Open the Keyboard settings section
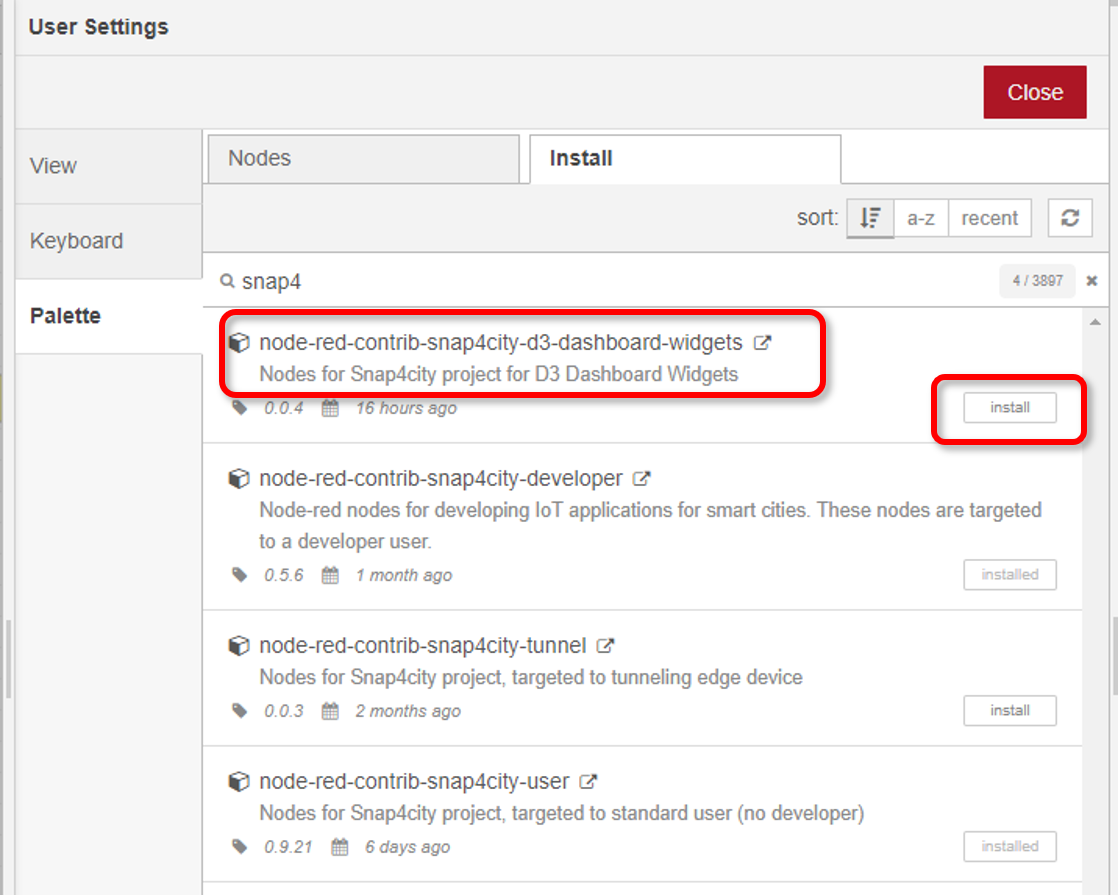The image size is (1118, 895). point(108,241)
